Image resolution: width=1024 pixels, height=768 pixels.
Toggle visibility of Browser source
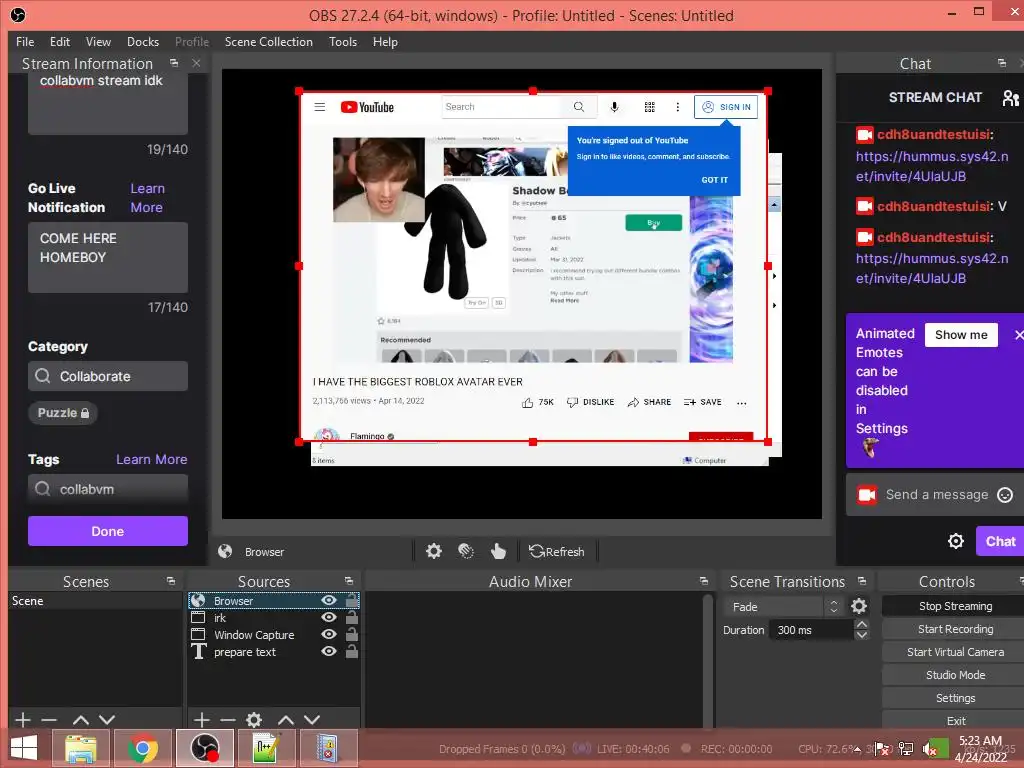coord(329,600)
